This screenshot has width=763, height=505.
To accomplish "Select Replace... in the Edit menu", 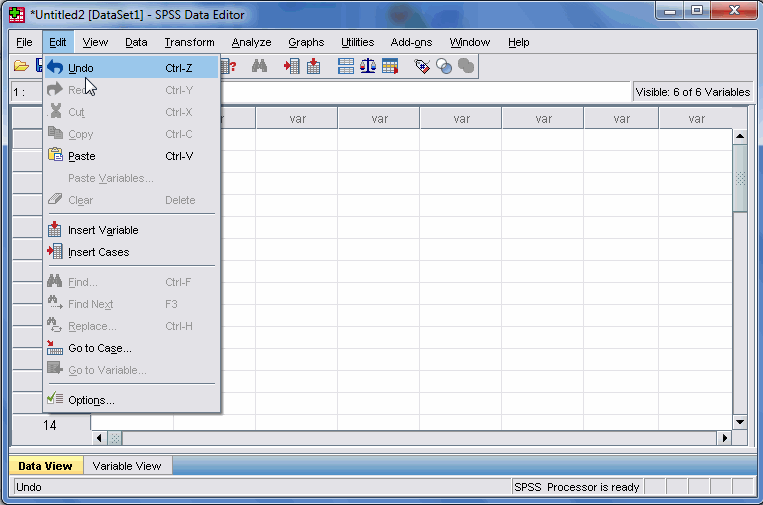I will 131,326.
